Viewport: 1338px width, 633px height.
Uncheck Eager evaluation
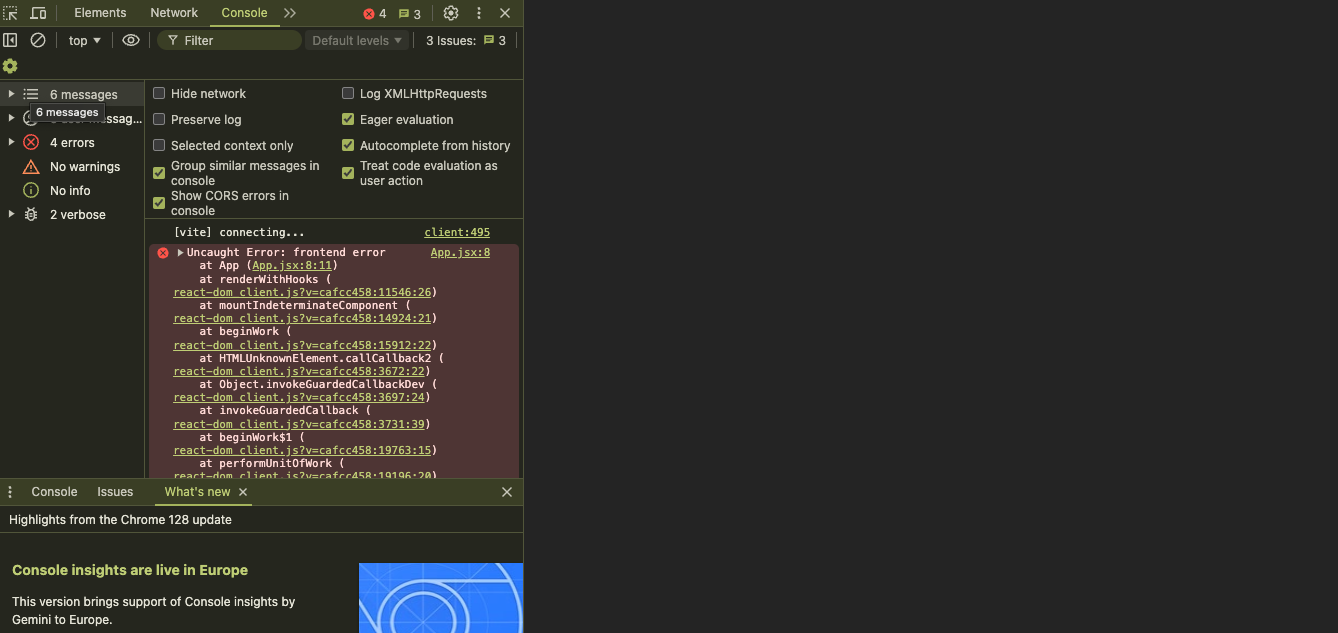[348, 119]
